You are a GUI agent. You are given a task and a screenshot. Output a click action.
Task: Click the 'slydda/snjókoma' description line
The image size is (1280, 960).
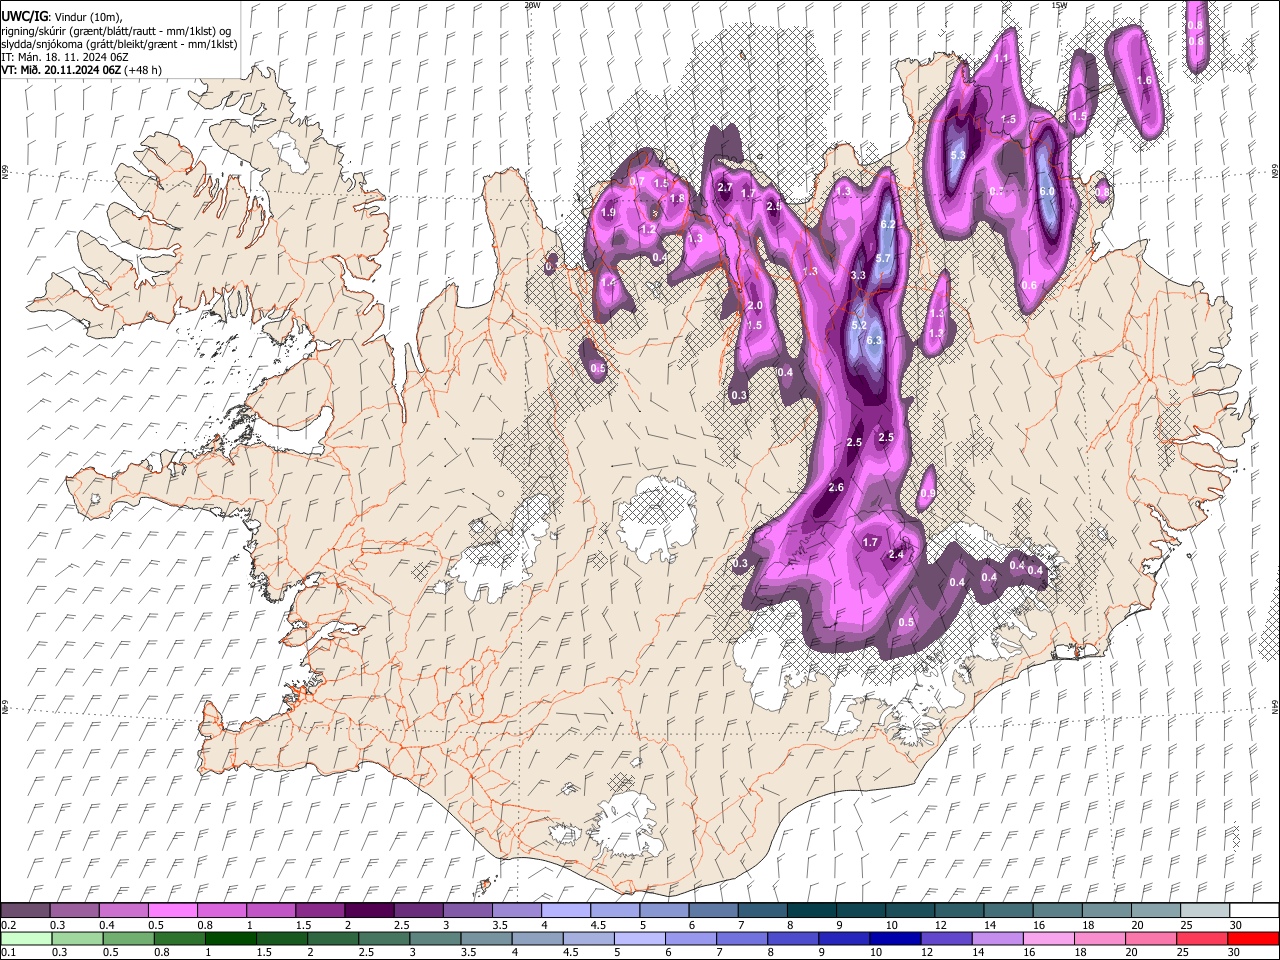coord(119,44)
